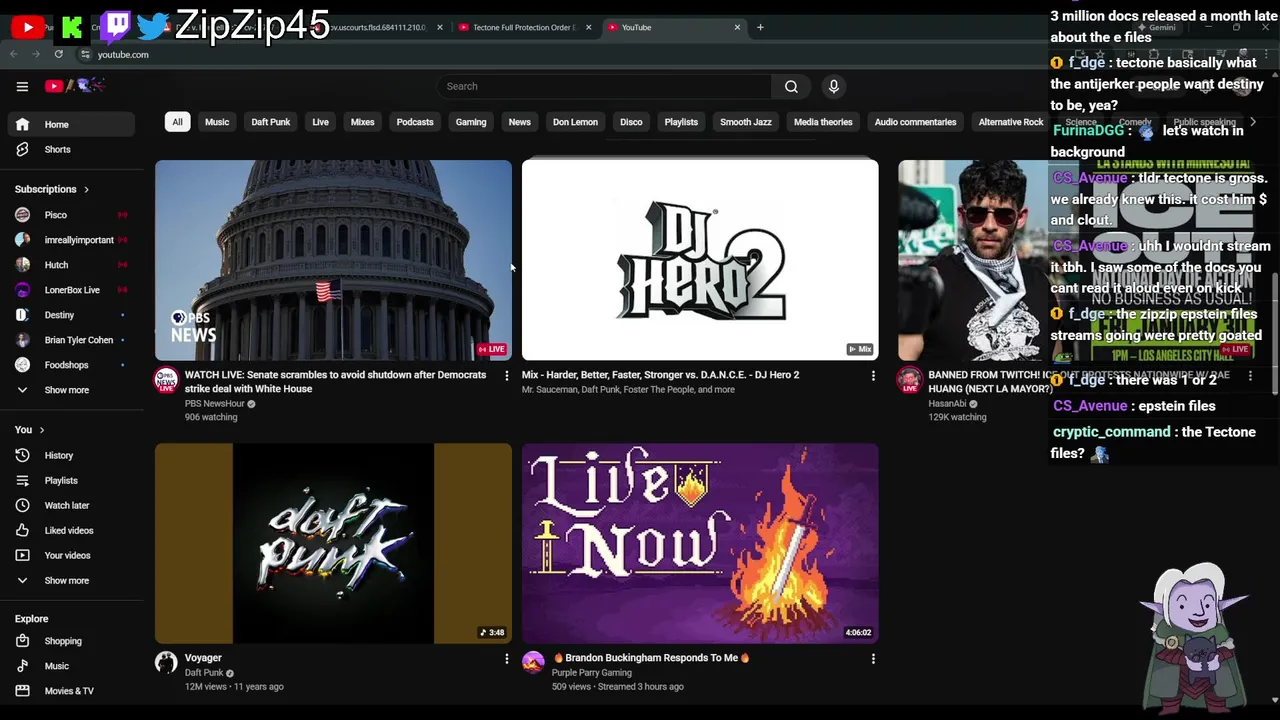1280x720 pixels.
Task: Open the Live Now campfire thumbnail
Action: pyautogui.click(x=700, y=543)
